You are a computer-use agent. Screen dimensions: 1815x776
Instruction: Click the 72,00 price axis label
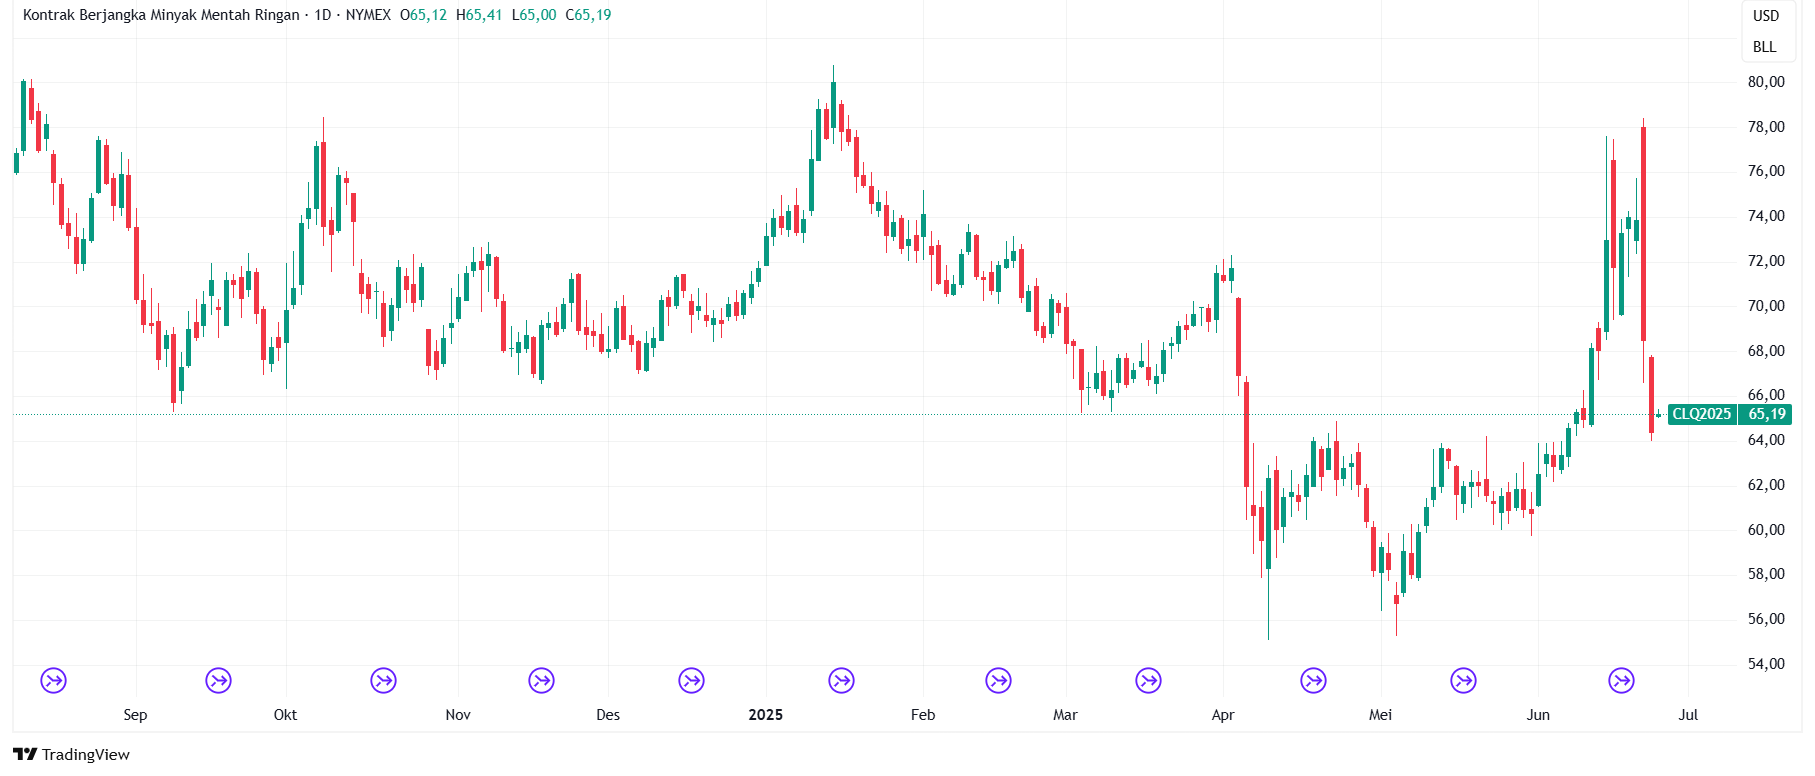(x=1766, y=261)
